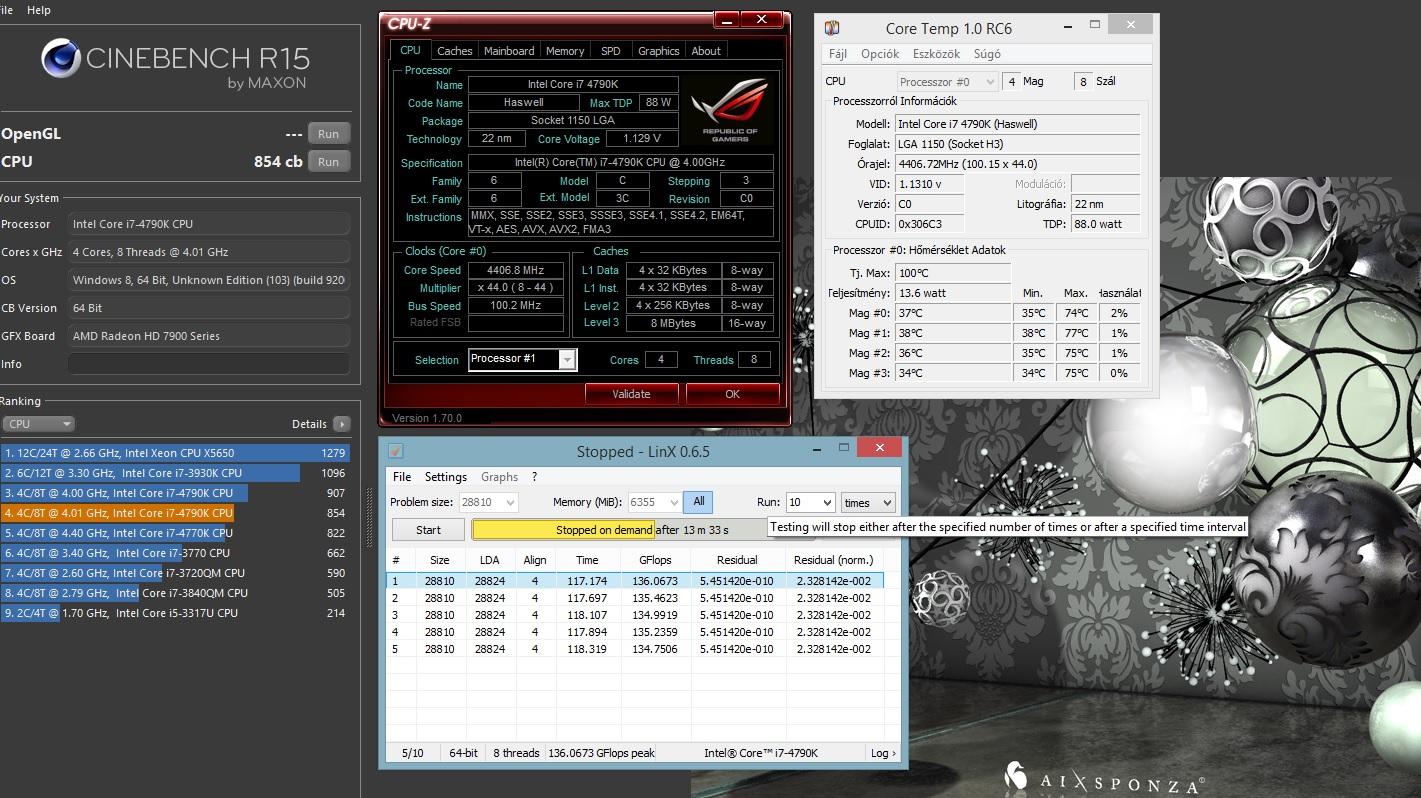Click the Time column header in LinX

(587, 560)
